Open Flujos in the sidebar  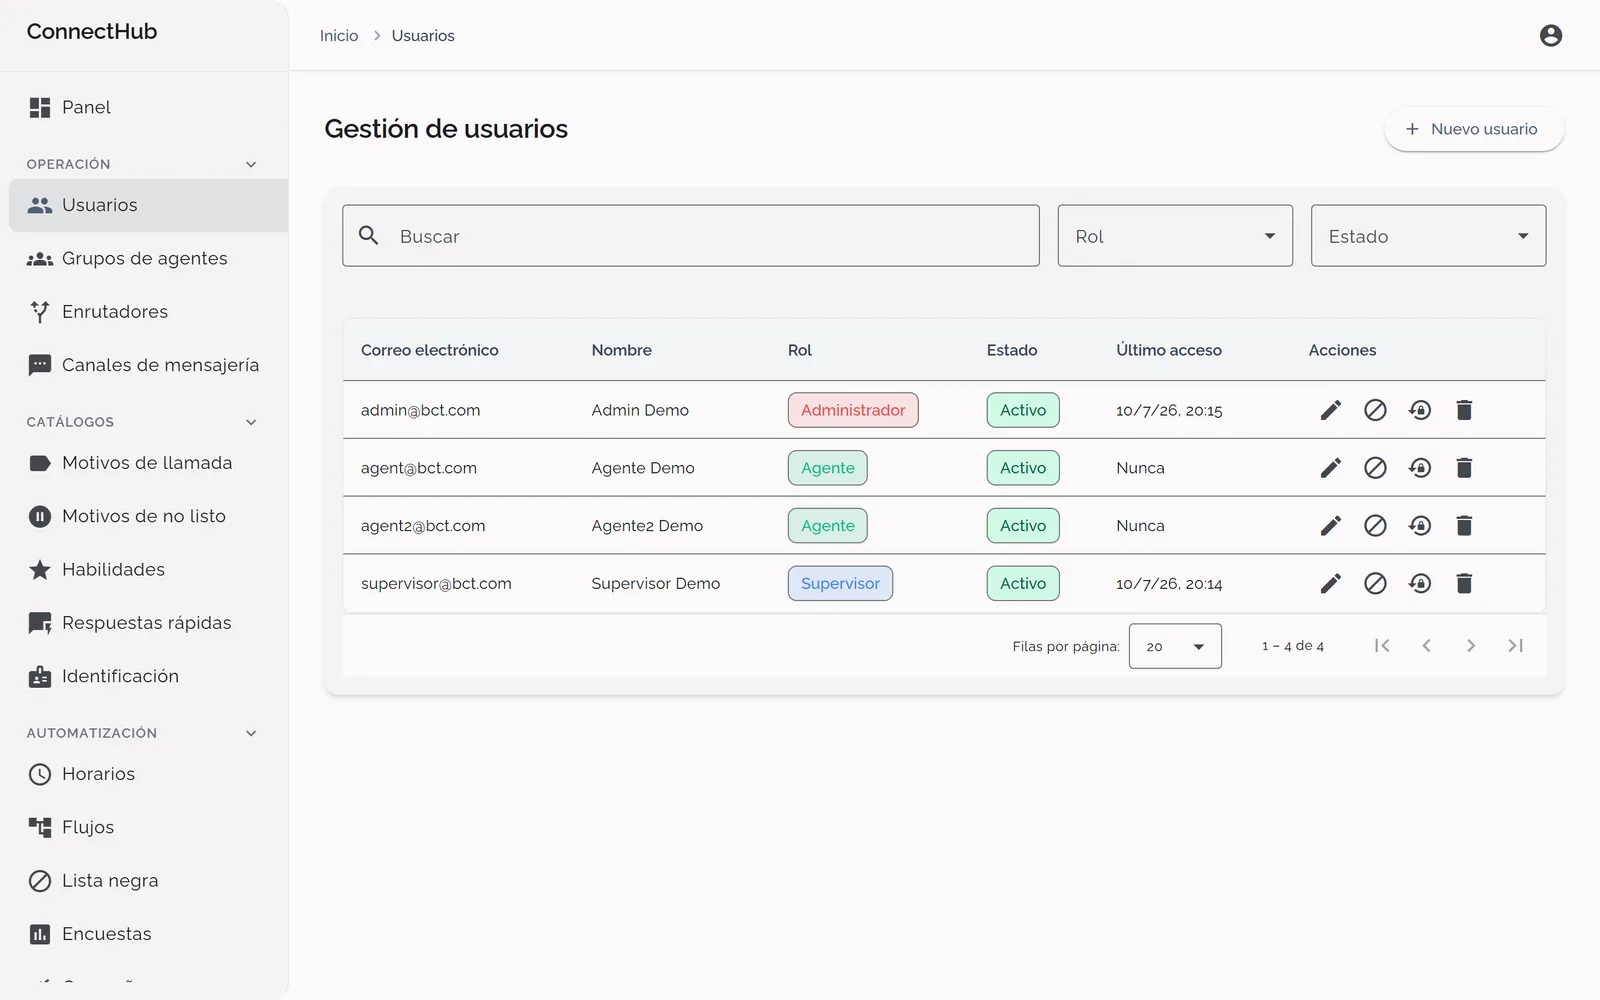tap(148, 827)
